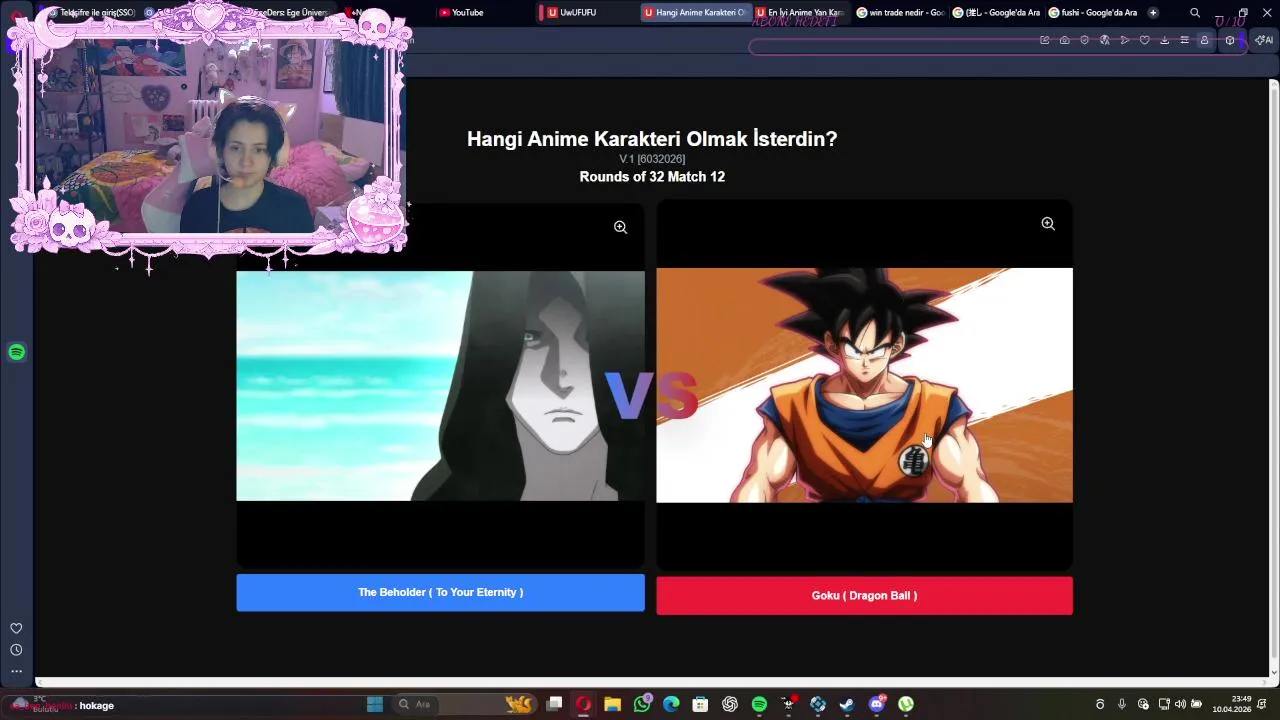This screenshot has width=1280, height=720.
Task: Open taskbar clock showing 23:49
Action: coord(1232,704)
